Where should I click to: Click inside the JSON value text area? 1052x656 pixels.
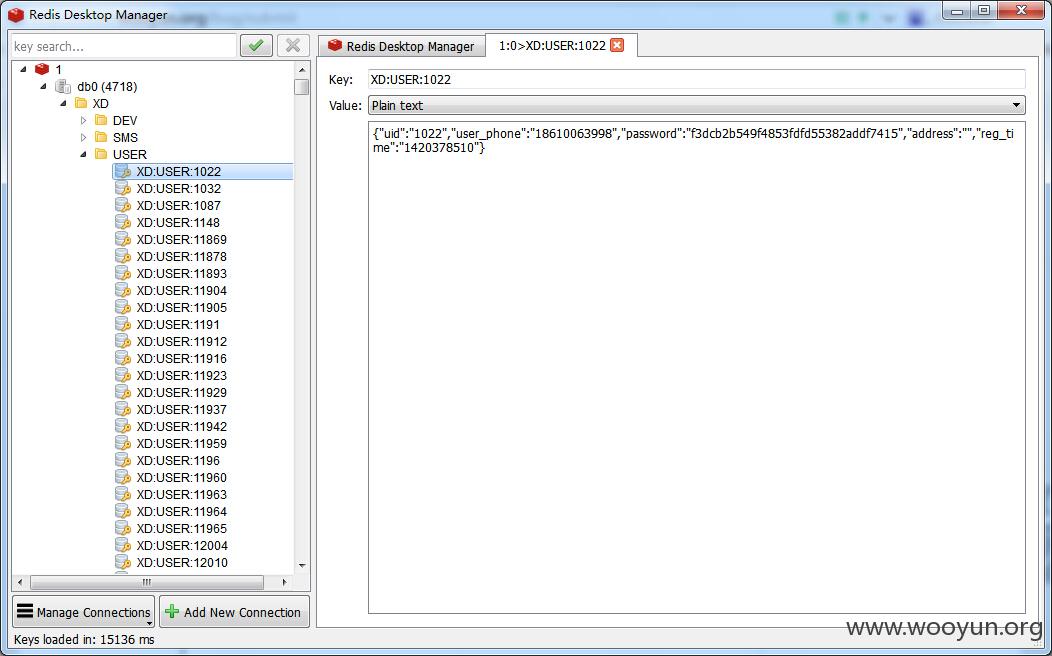[696, 368]
